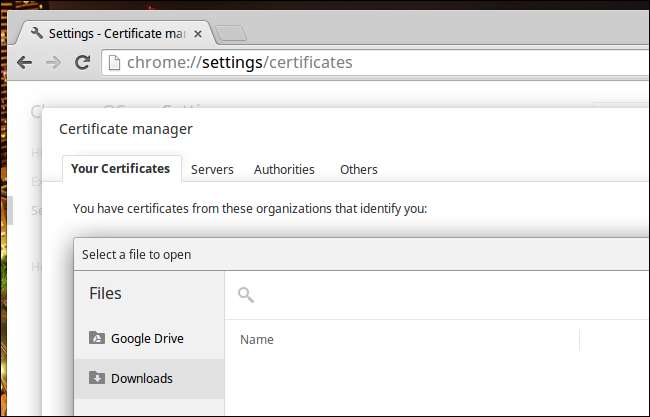Choose the Google Drive location label
The image size is (650, 417).
click(x=147, y=338)
